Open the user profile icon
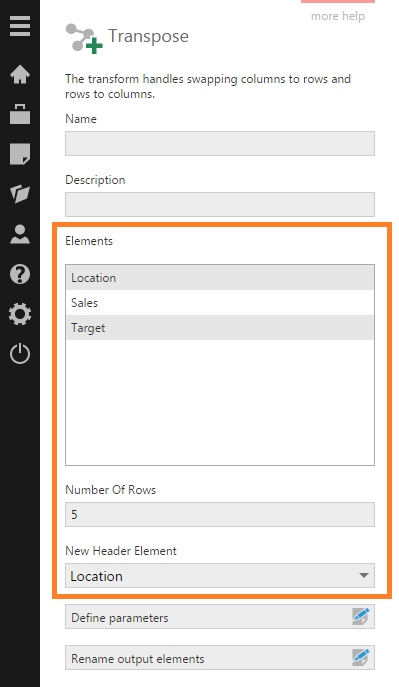399x687 pixels. tap(20, 234)
